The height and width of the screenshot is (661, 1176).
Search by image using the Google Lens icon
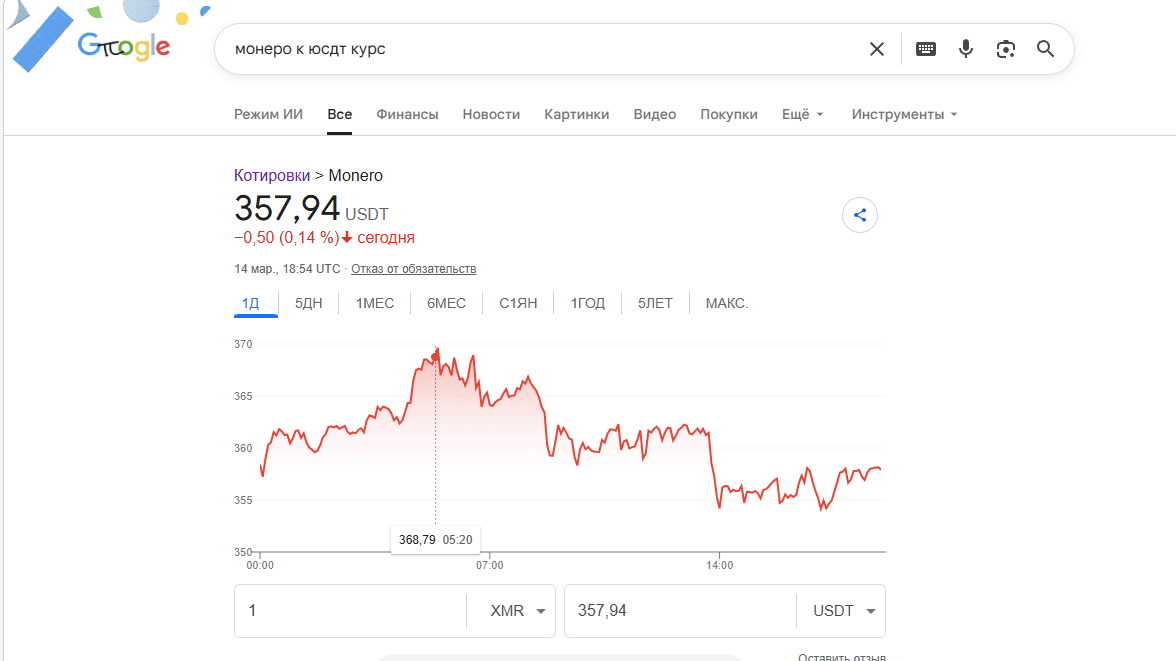(1005, 48)
